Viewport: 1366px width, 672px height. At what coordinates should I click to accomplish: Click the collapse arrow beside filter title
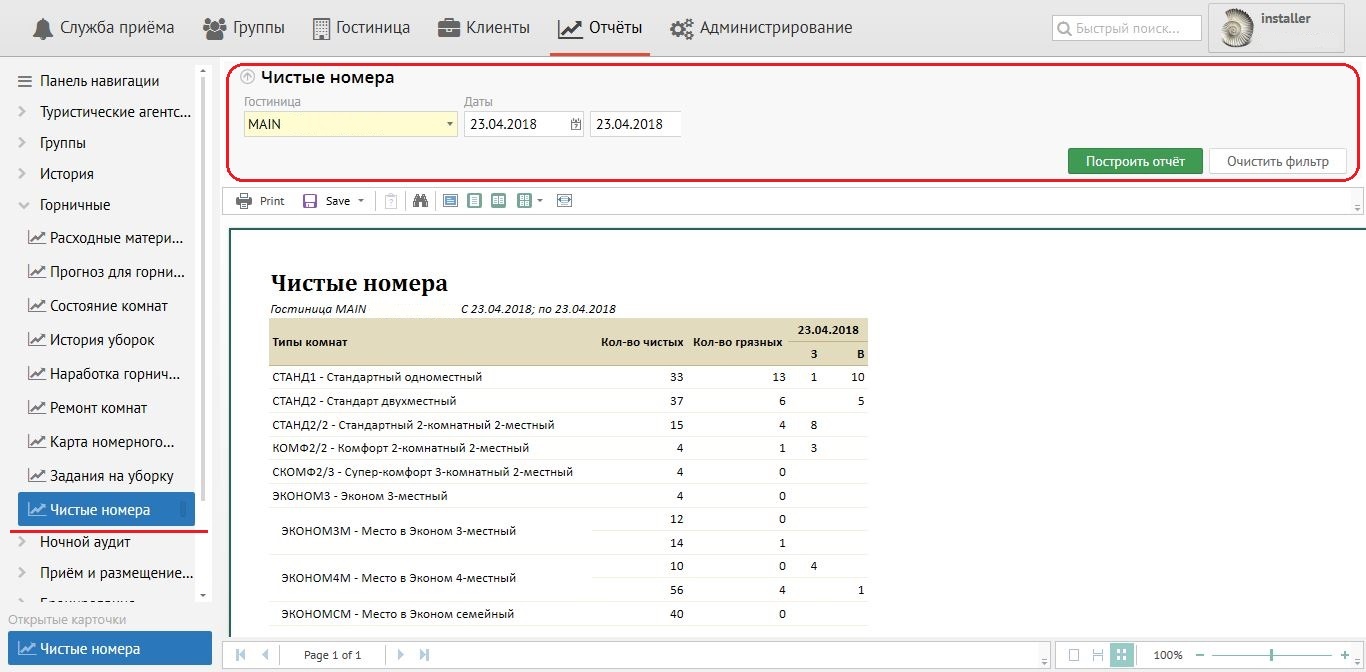coord(248,77)
